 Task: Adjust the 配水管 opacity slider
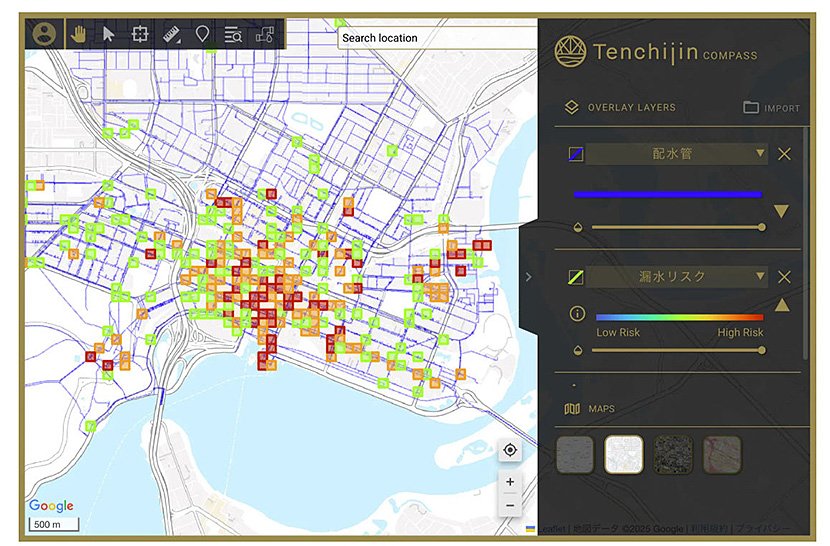679,227
